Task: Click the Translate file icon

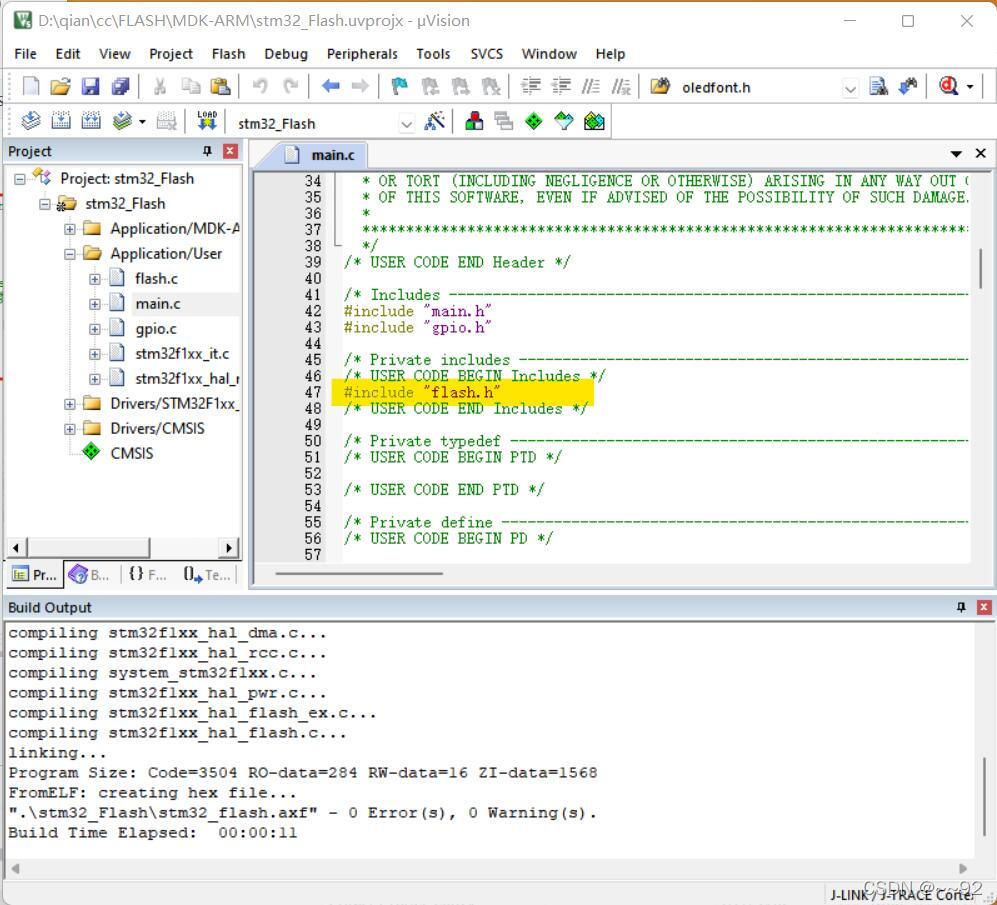Action: [31, 121]
